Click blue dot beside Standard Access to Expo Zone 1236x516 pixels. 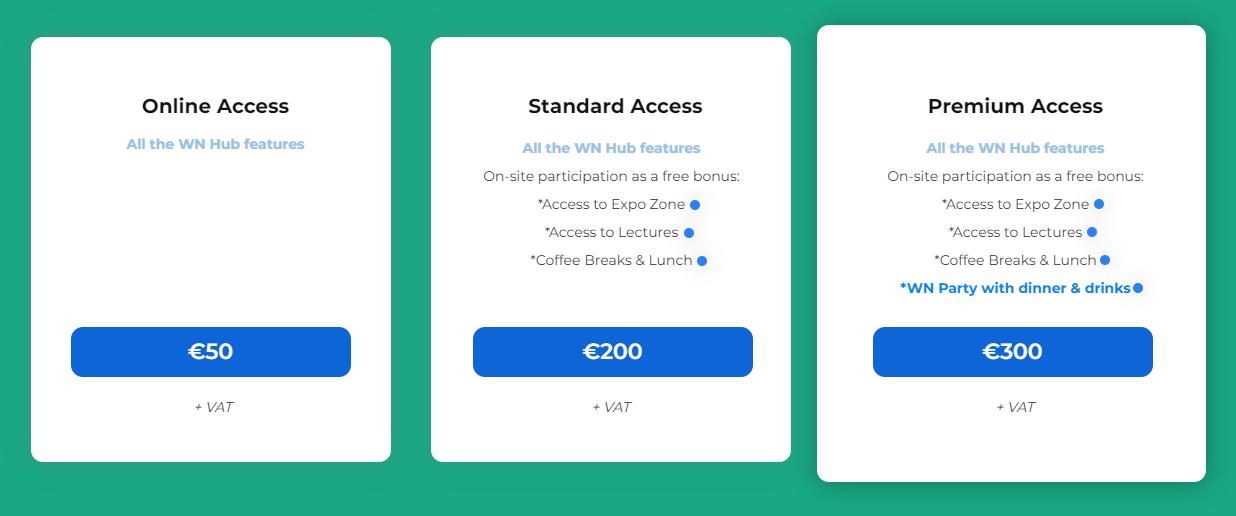(x=695, y=205)
